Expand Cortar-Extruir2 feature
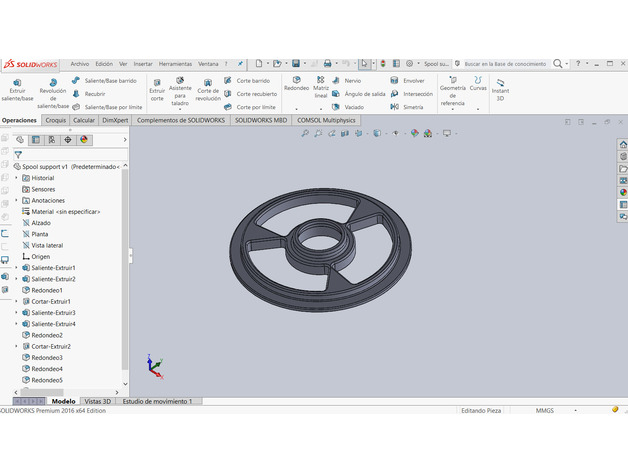This screenshot has width=628, height=472. pyautogui.click(x=16, y=346)
